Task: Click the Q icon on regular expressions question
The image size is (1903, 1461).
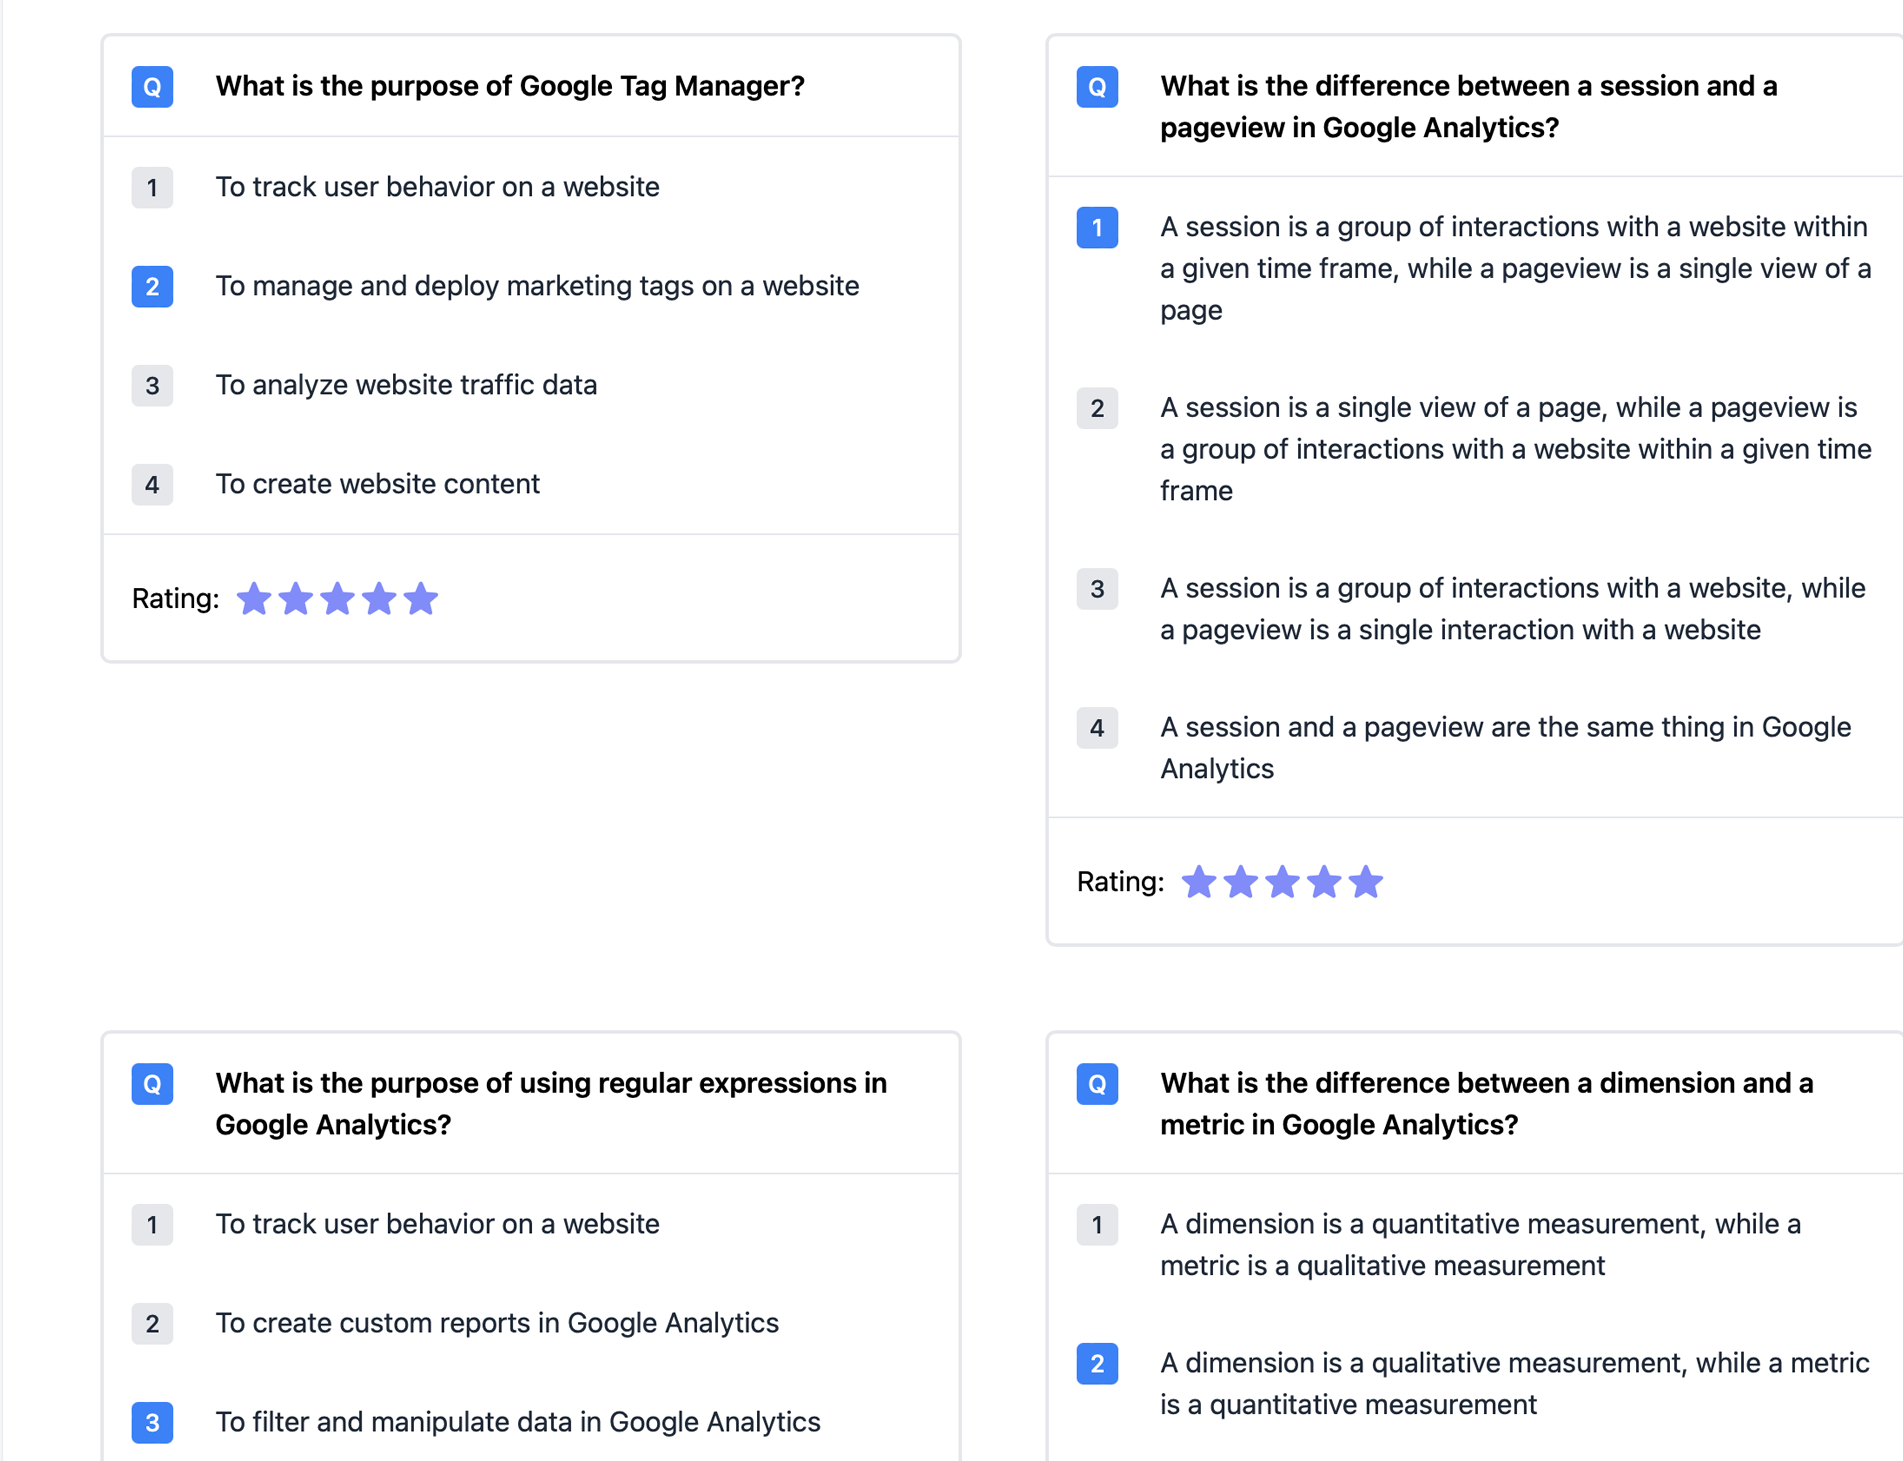Action: (x=151, y=1084)
